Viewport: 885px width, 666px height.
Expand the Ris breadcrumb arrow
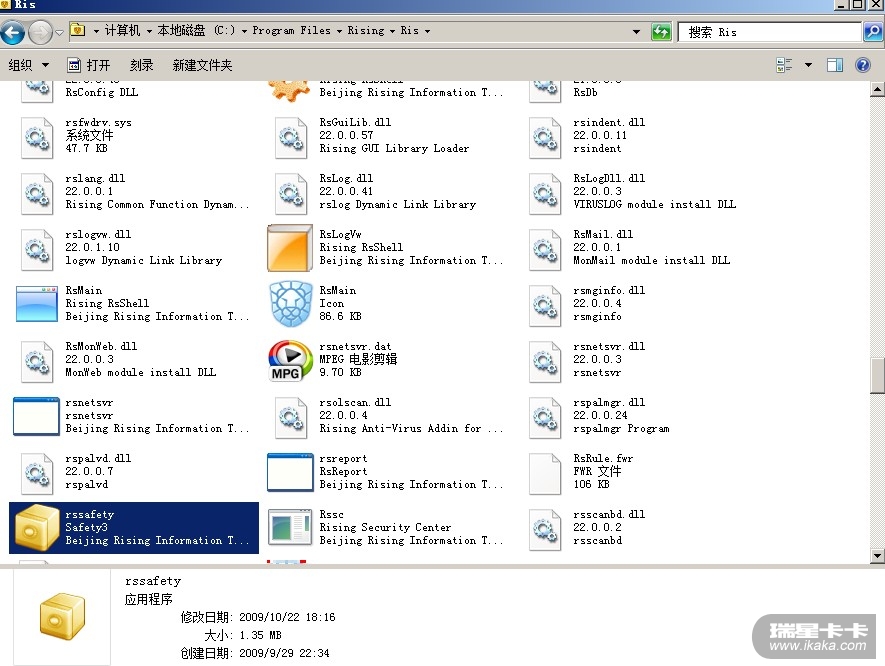point(427,31)
